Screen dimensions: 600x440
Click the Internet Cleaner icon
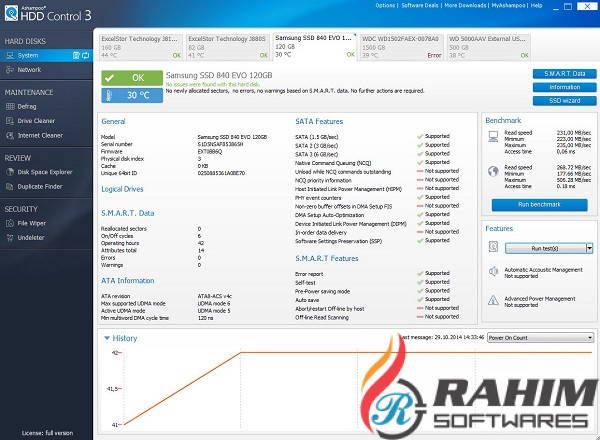click(x=10, y=135)
